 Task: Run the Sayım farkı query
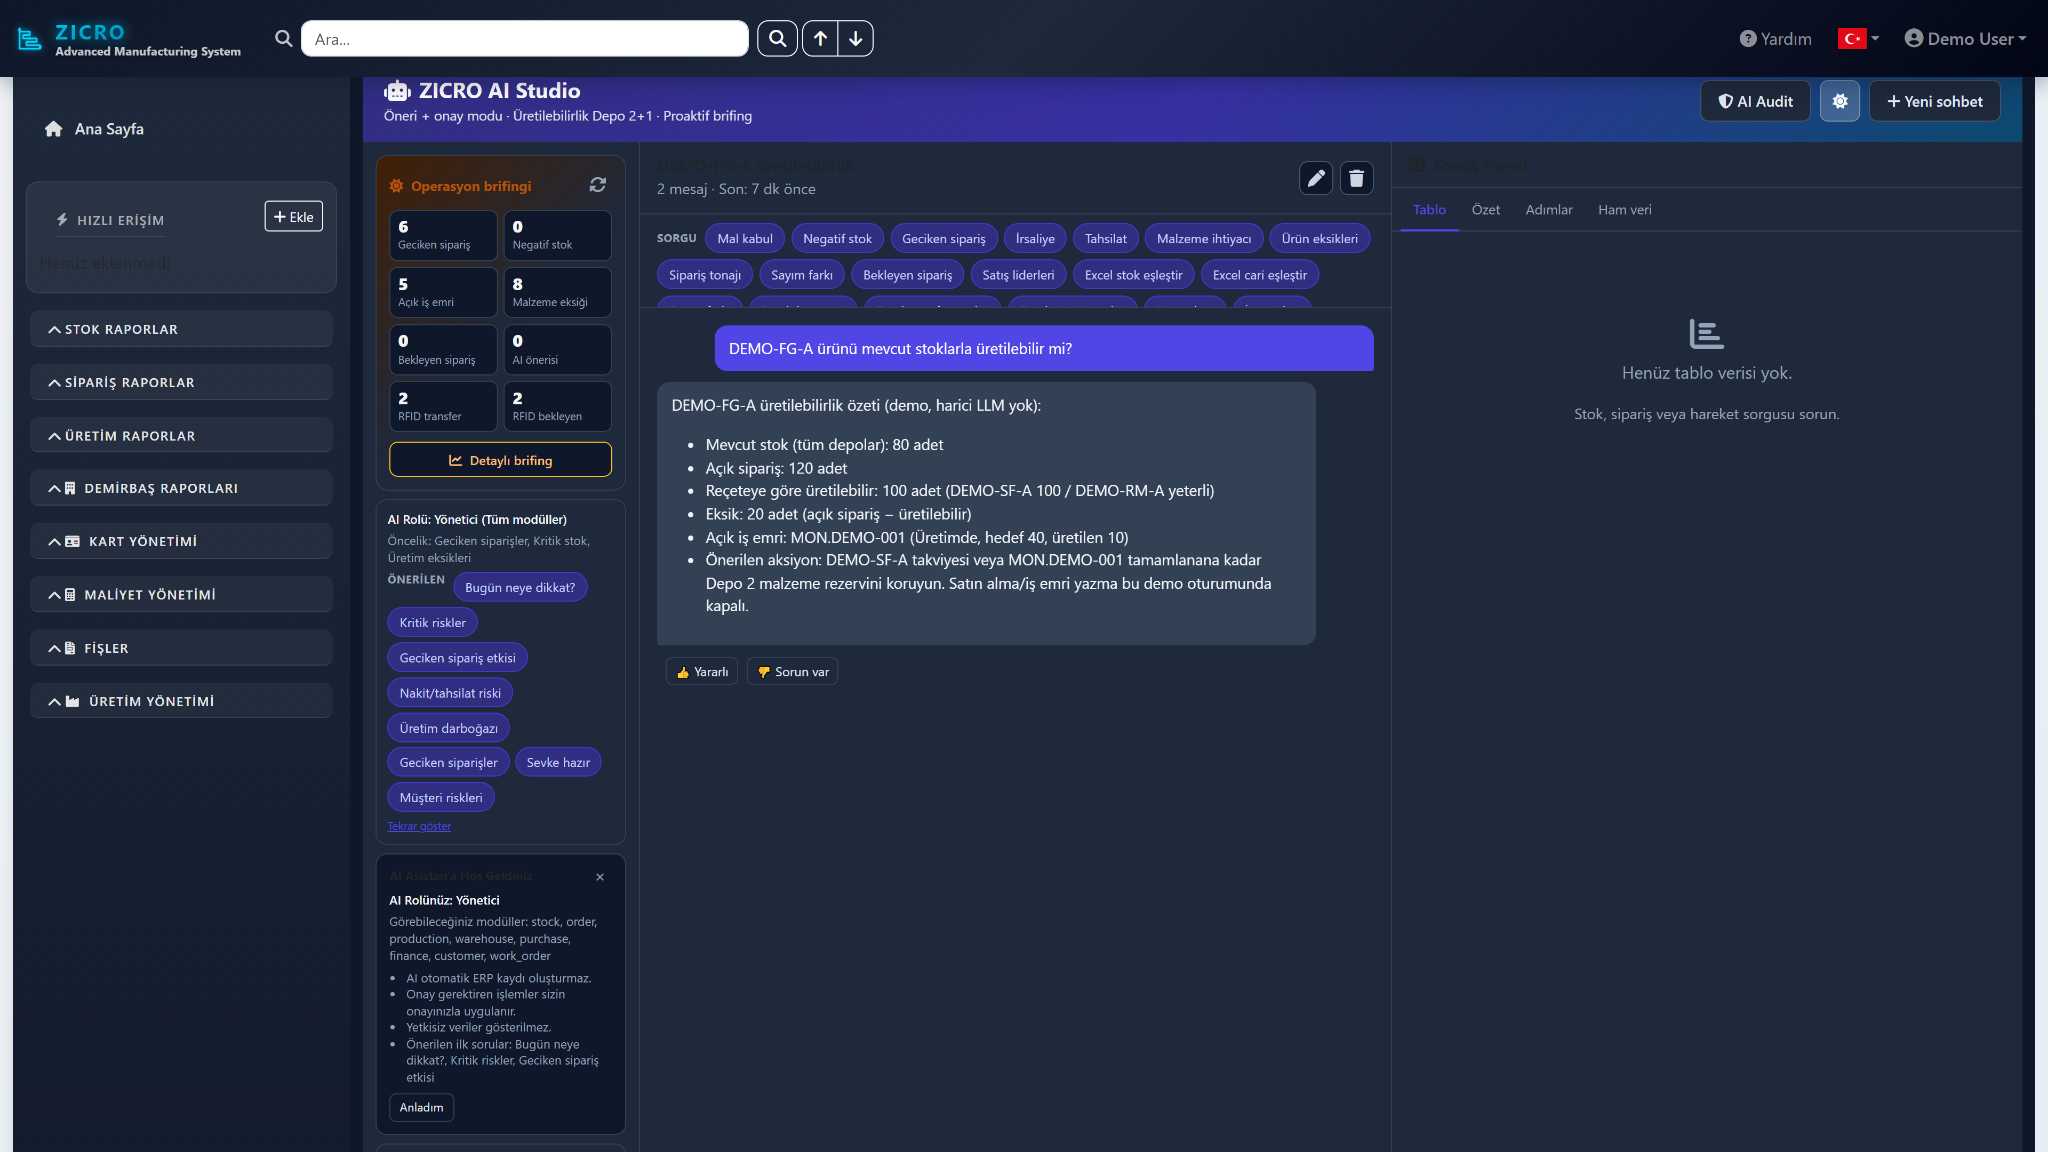pyautogui.click(x=802, y=275)
